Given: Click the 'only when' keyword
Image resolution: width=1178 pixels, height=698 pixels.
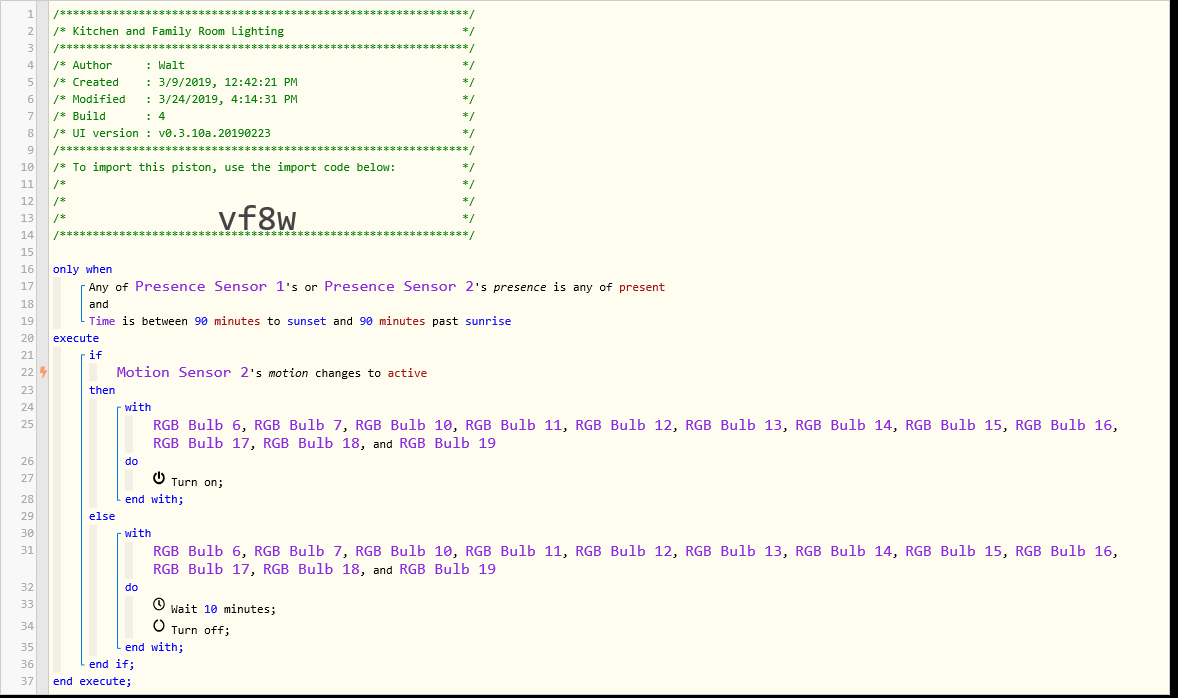Looking at the screenshot, I should (x=83, y=269).
